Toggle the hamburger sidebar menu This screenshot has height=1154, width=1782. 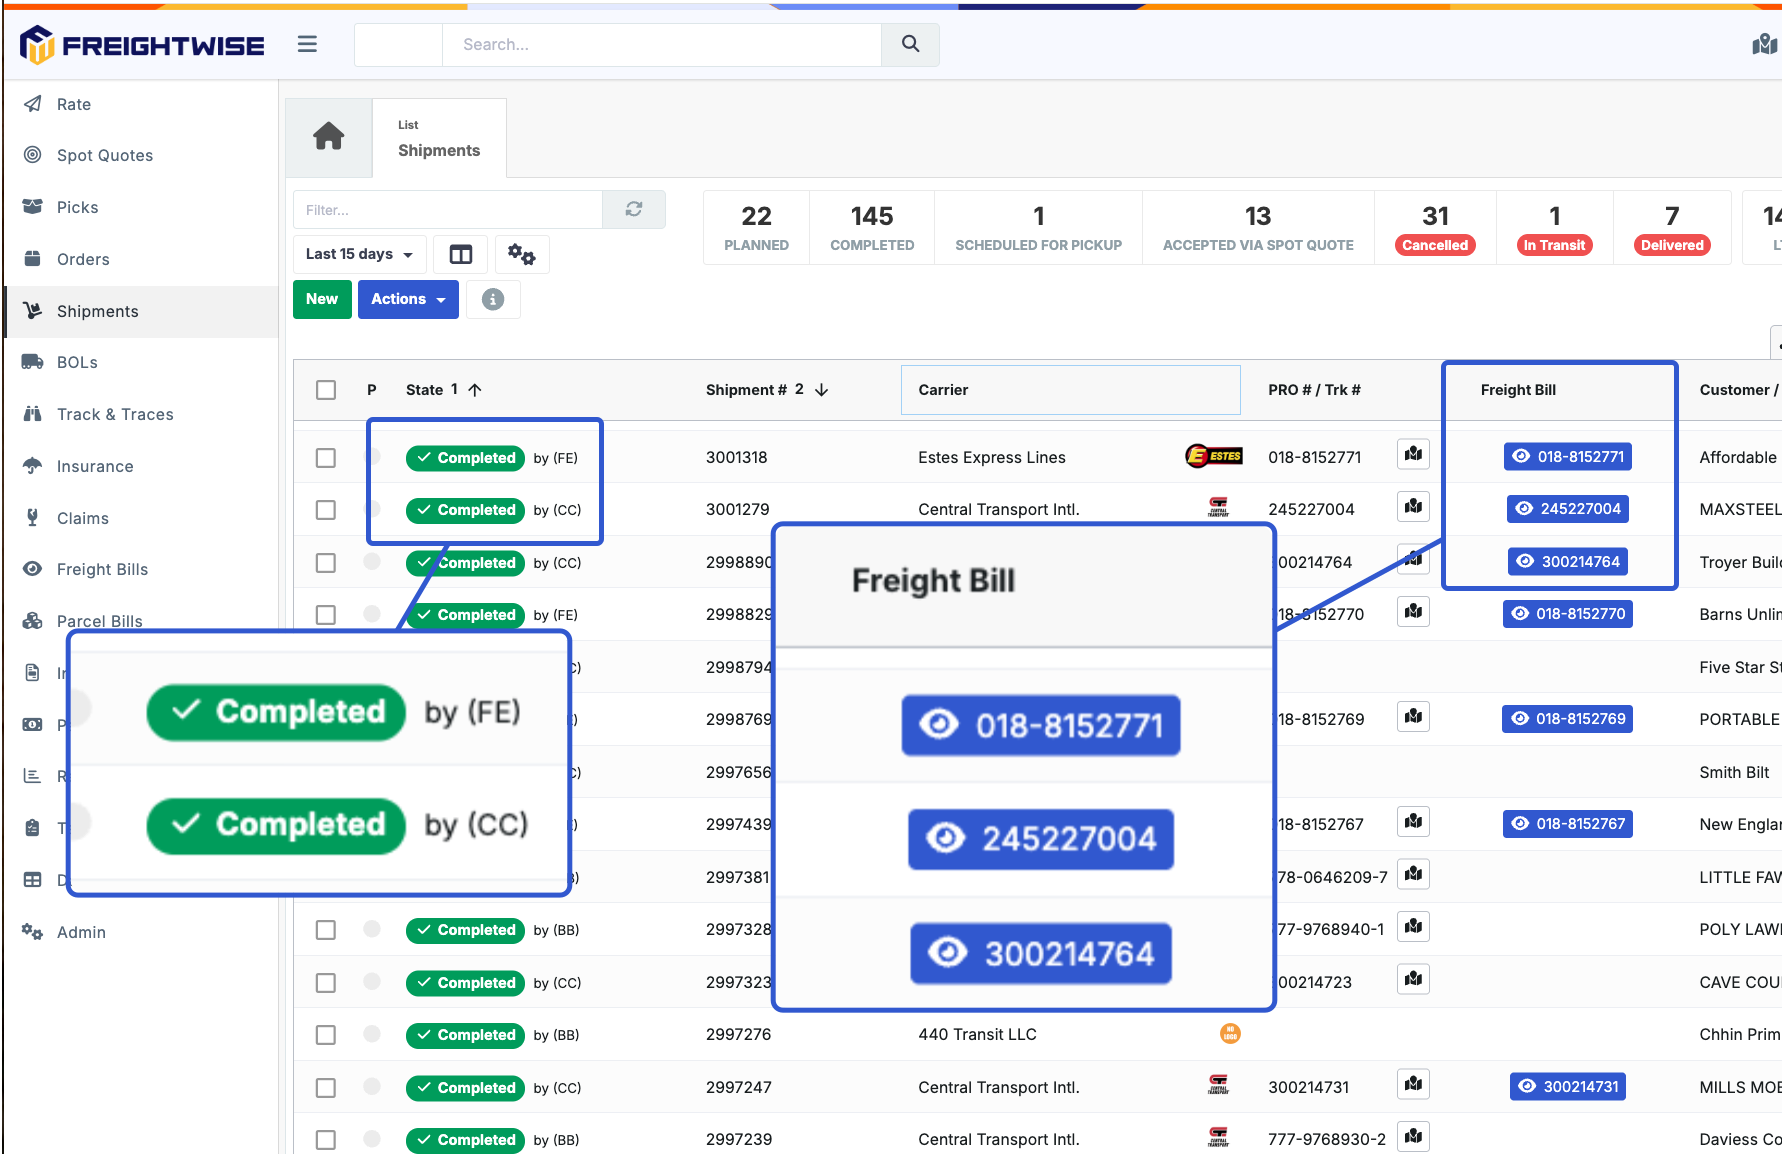(x=307, y=44)
